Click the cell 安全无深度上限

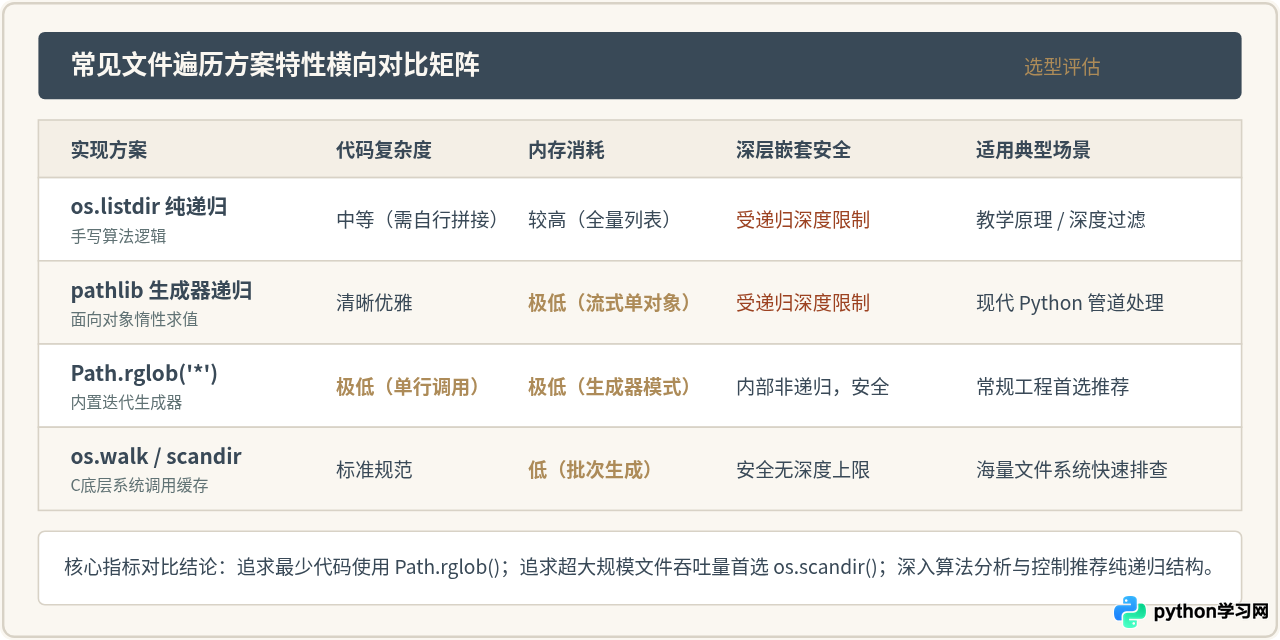coord(803,470)
